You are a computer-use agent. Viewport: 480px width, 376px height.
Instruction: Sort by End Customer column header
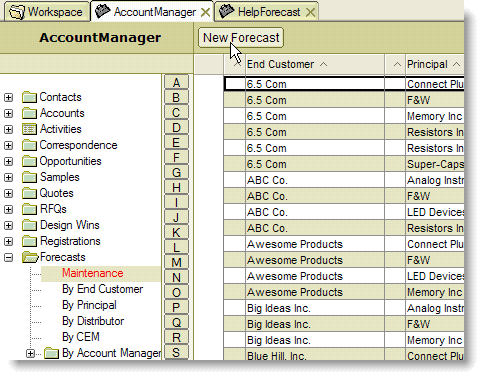pyautogui.click(x=280, y=64)
